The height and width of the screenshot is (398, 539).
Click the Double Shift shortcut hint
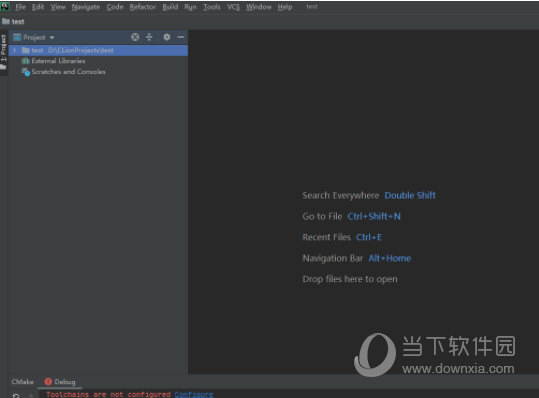410,196
